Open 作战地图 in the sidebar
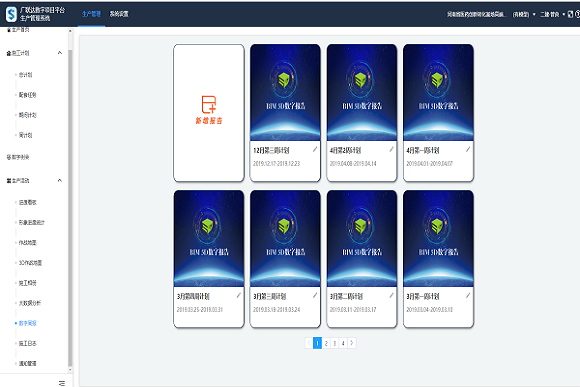Image resolution: width=580 pixels, height=387 pixels. point(28,243)
